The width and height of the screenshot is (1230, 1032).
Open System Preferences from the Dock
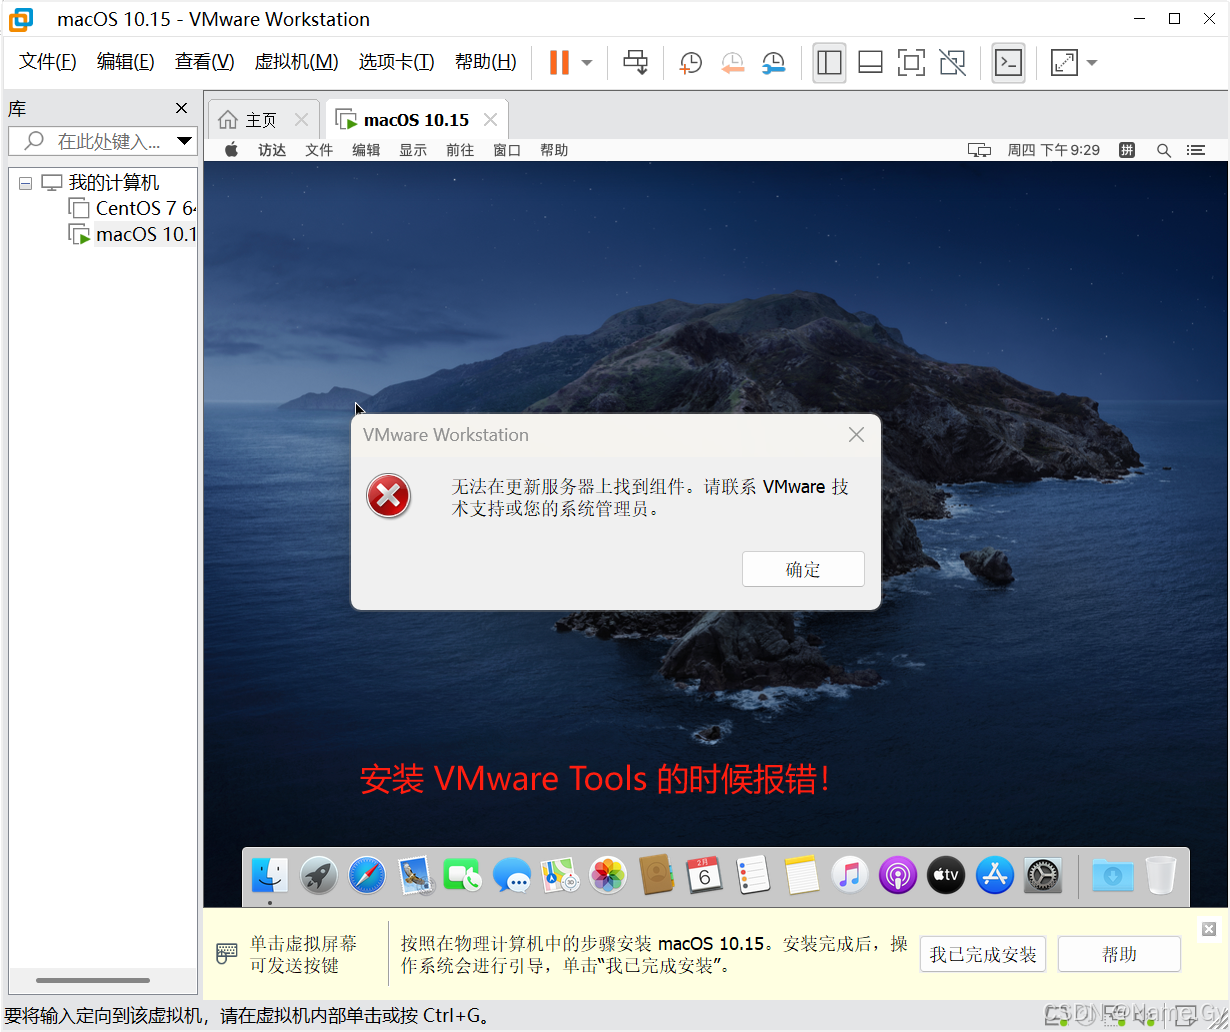[1043, 876]
